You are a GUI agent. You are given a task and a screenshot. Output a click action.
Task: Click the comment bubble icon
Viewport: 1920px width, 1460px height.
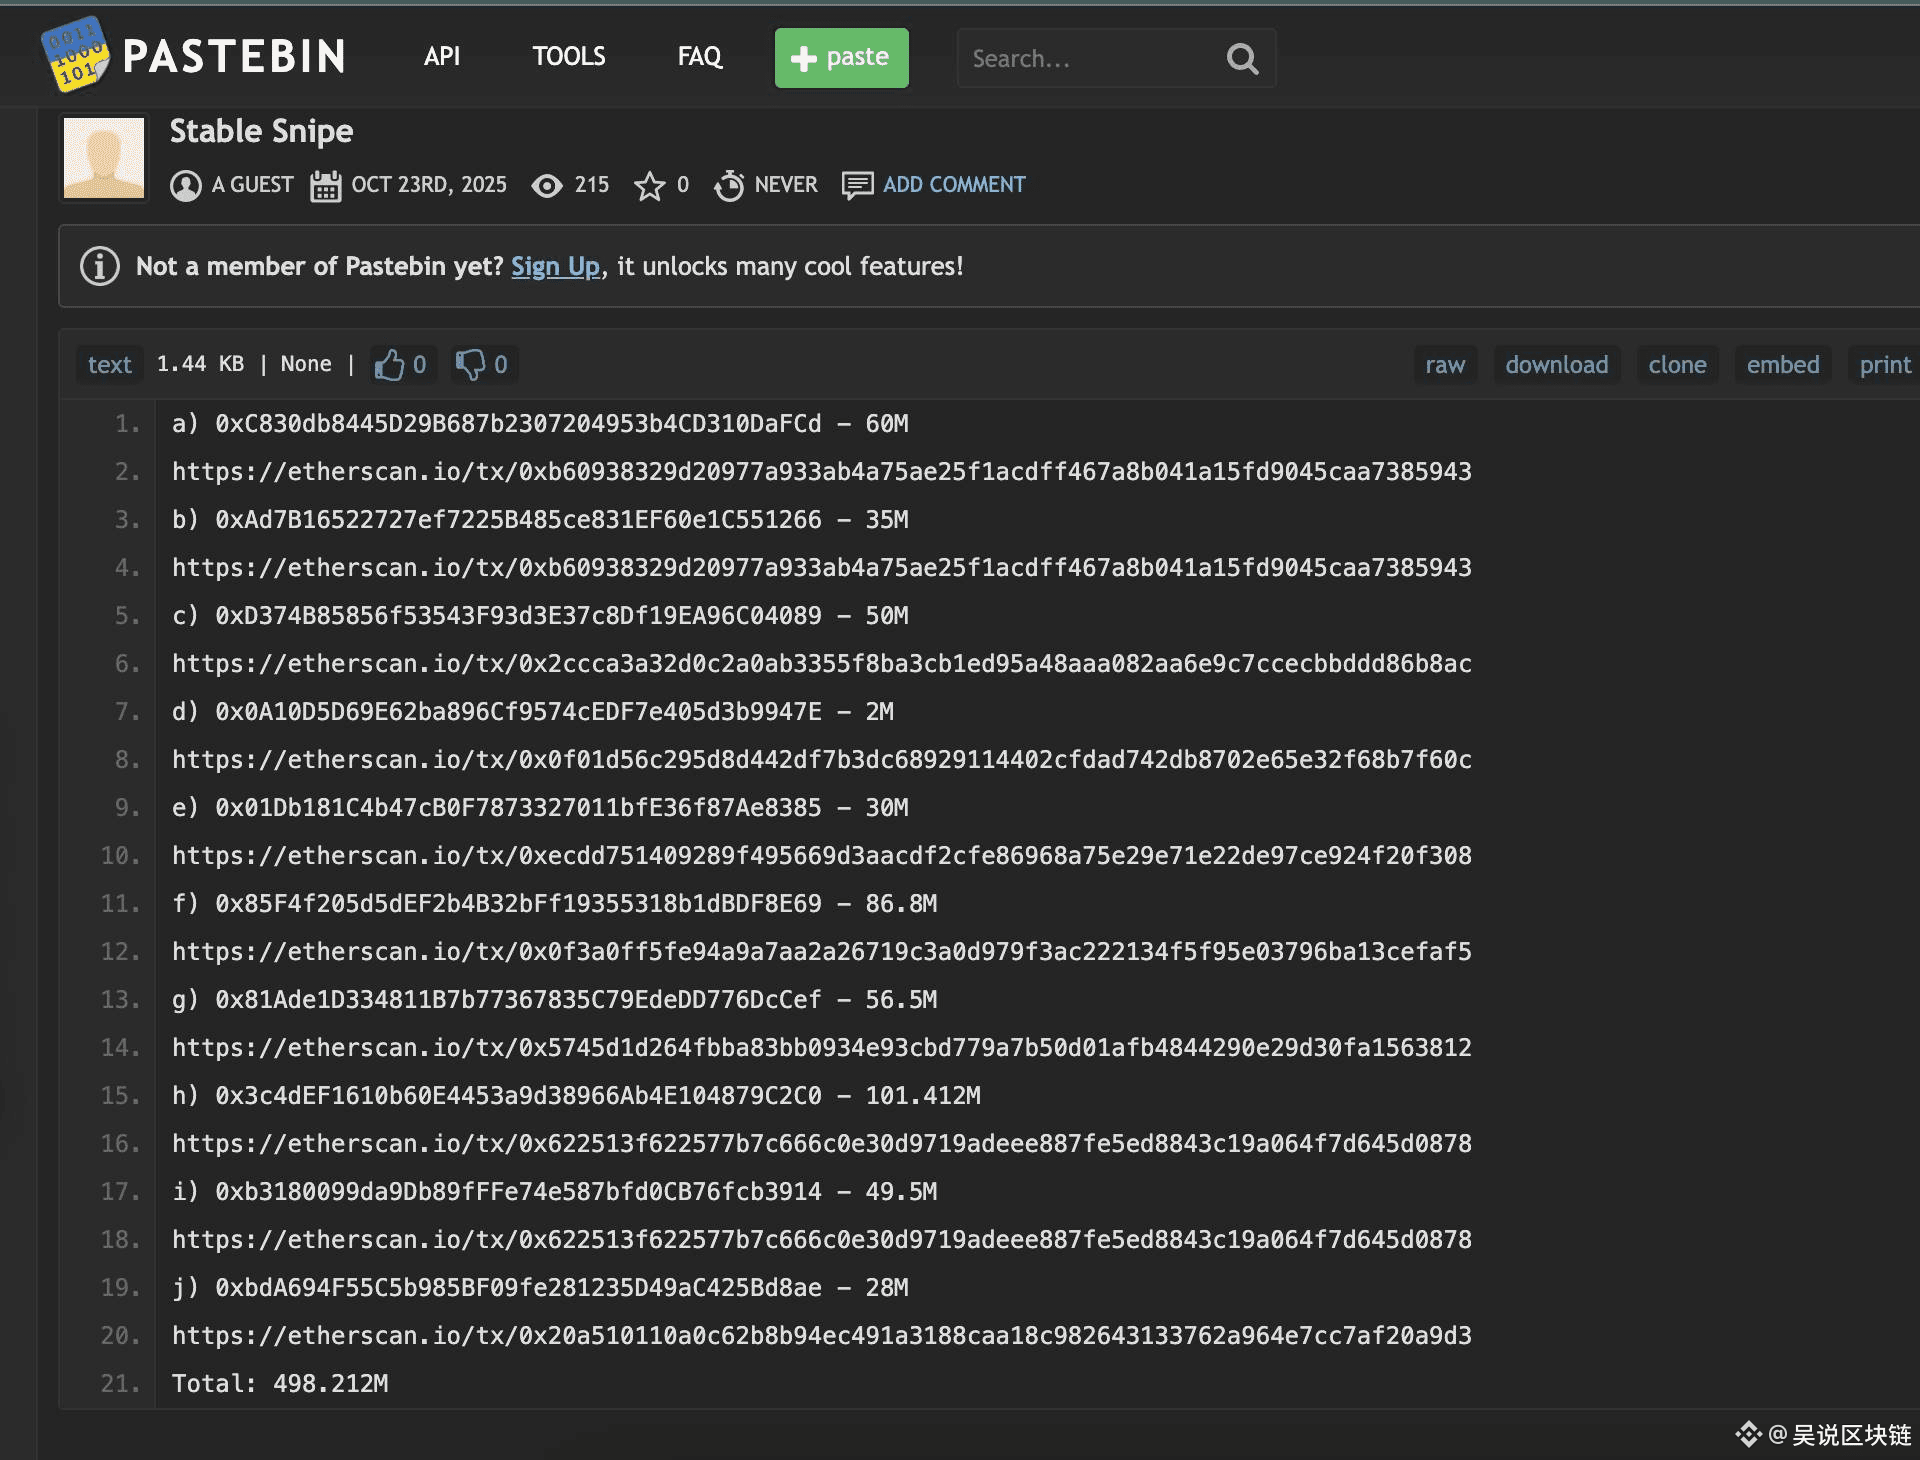pyautogui.click(x=857, y=186)
